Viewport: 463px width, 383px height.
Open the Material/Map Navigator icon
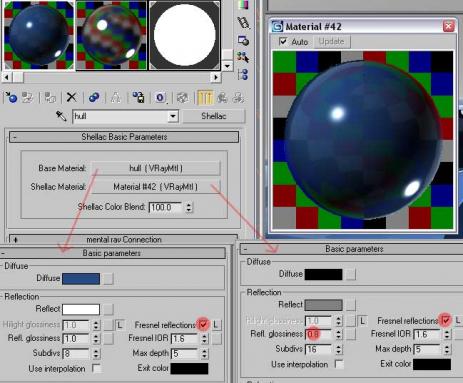243,74
